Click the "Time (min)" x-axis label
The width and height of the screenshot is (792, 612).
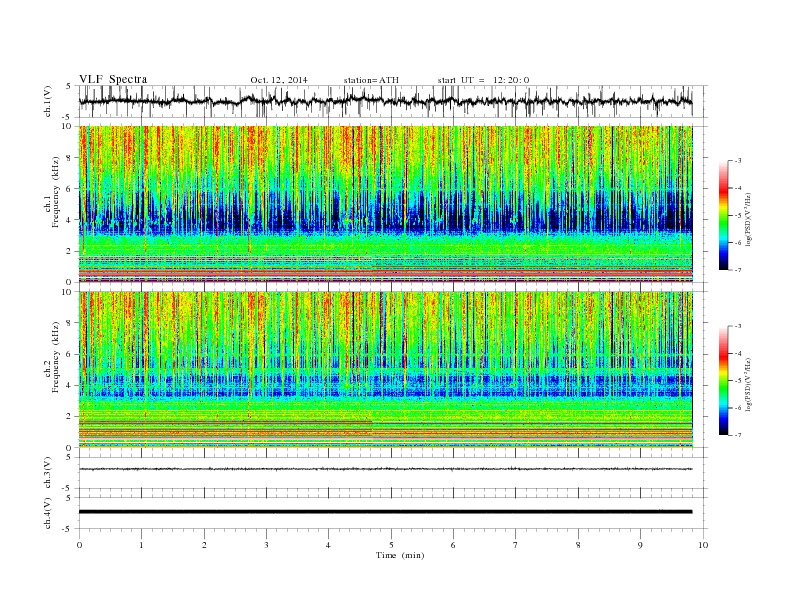pos(400,555)
